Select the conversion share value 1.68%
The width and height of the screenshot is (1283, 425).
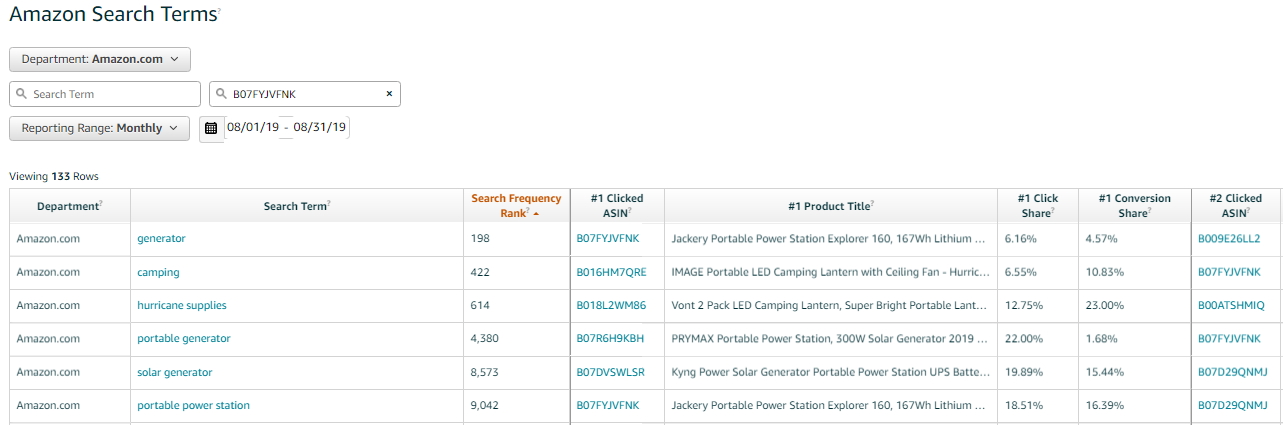(x=1101, y=339)
